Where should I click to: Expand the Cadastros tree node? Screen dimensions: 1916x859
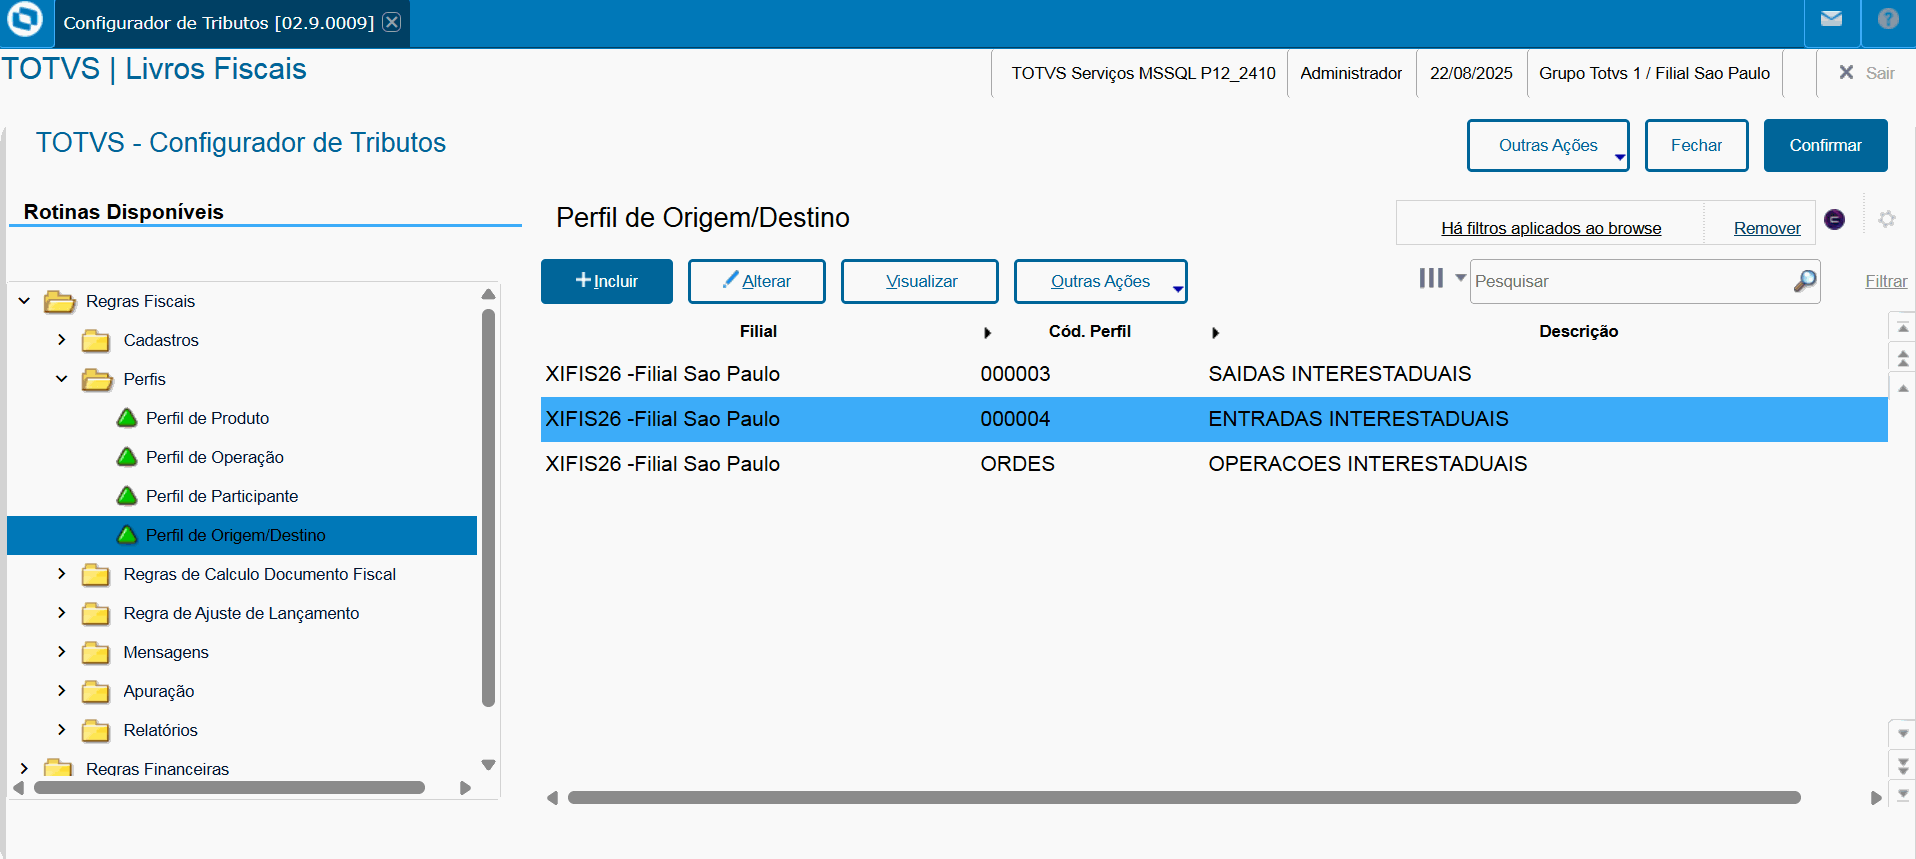(x=62, y=339)
